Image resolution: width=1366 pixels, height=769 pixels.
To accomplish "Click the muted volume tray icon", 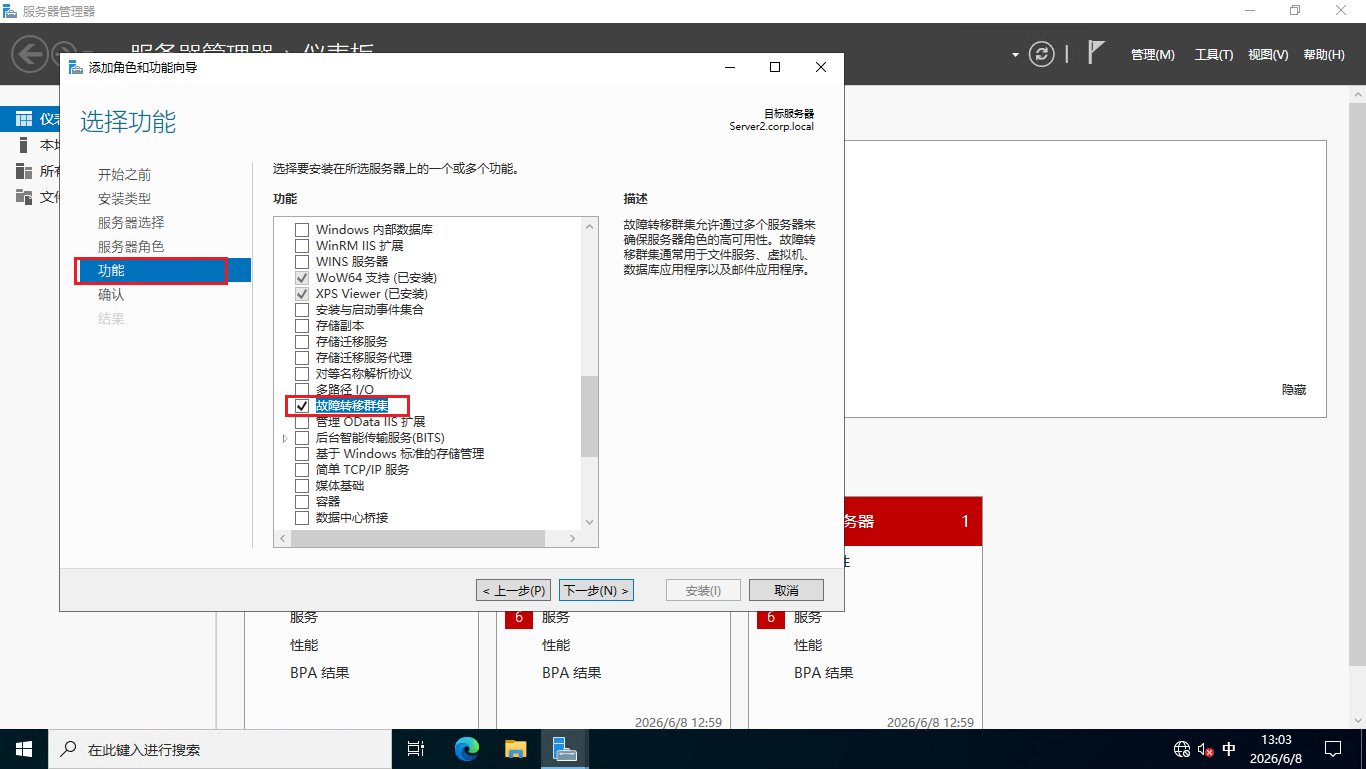I will tap(1205, 749).
